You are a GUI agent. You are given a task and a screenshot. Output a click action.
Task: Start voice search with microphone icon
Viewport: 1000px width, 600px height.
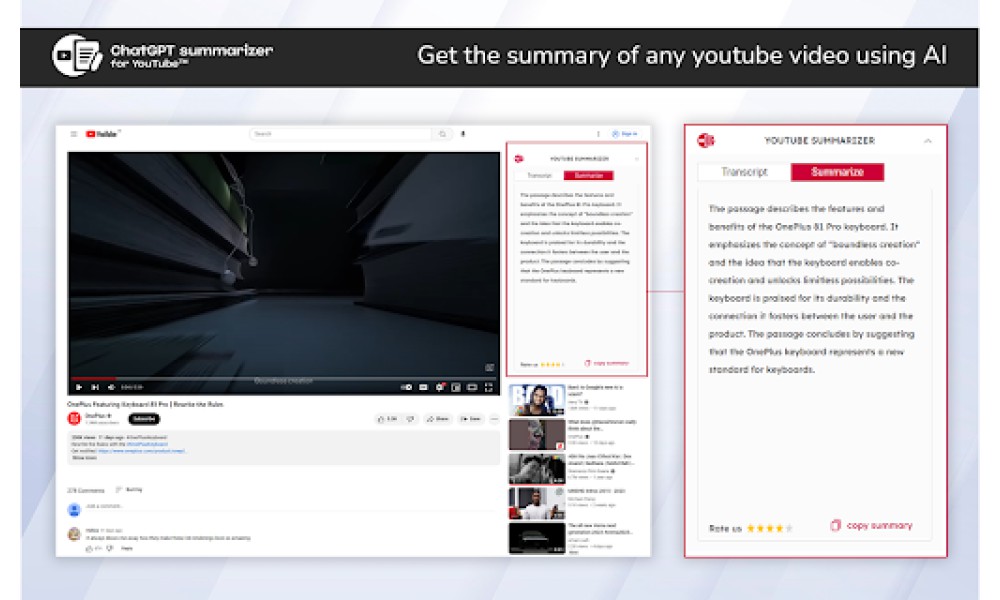tap(463, 134)
